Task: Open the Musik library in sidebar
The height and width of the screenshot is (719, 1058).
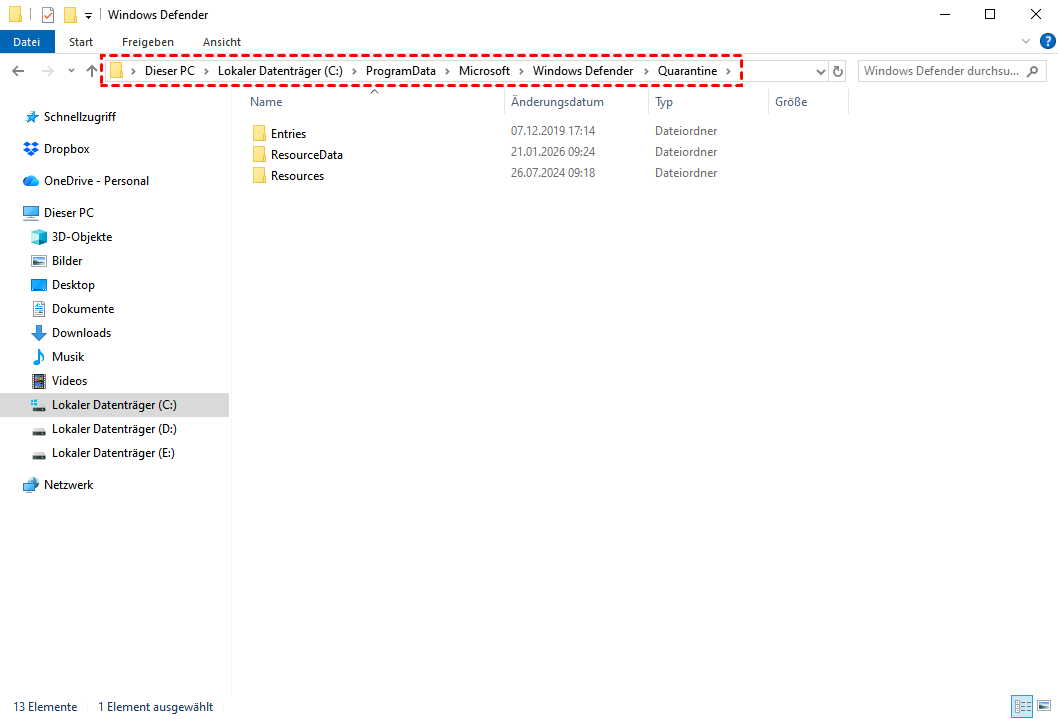Action: [x=68, y=357]
